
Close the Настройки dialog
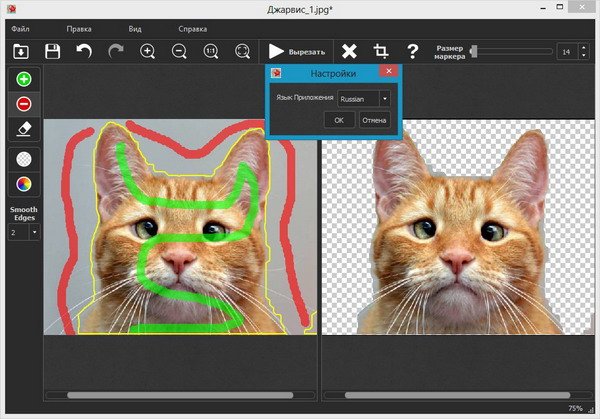[x=389, y=71]
